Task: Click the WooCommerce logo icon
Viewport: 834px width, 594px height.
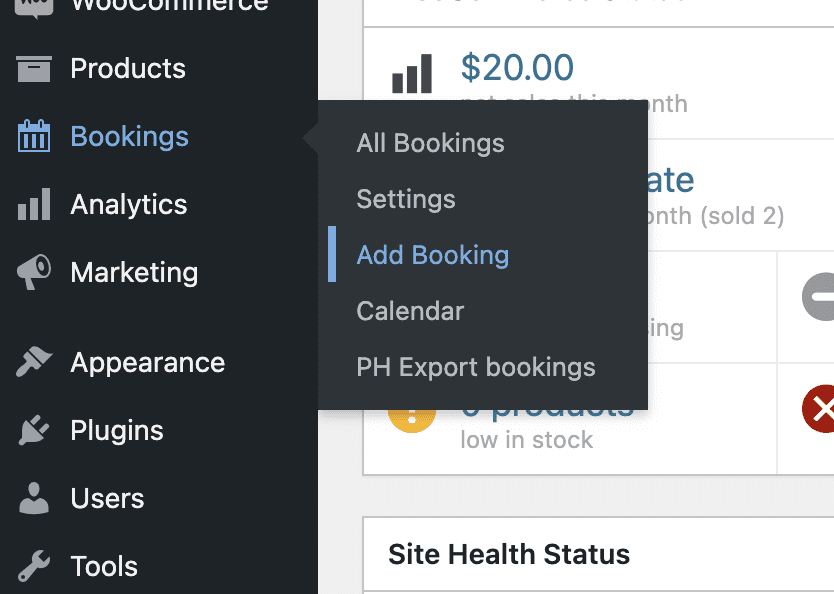Action: click(x=34, y=6)
